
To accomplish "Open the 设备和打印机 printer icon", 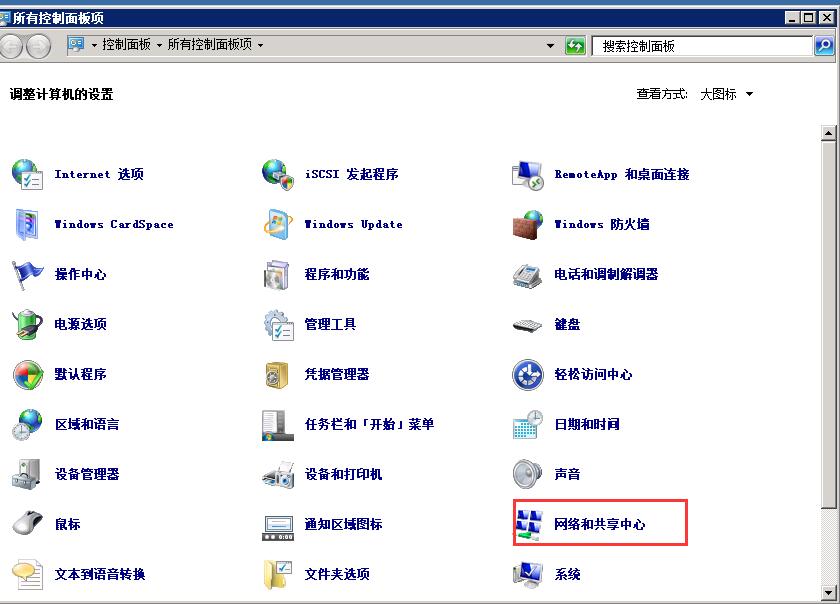I will click(278, 475).
